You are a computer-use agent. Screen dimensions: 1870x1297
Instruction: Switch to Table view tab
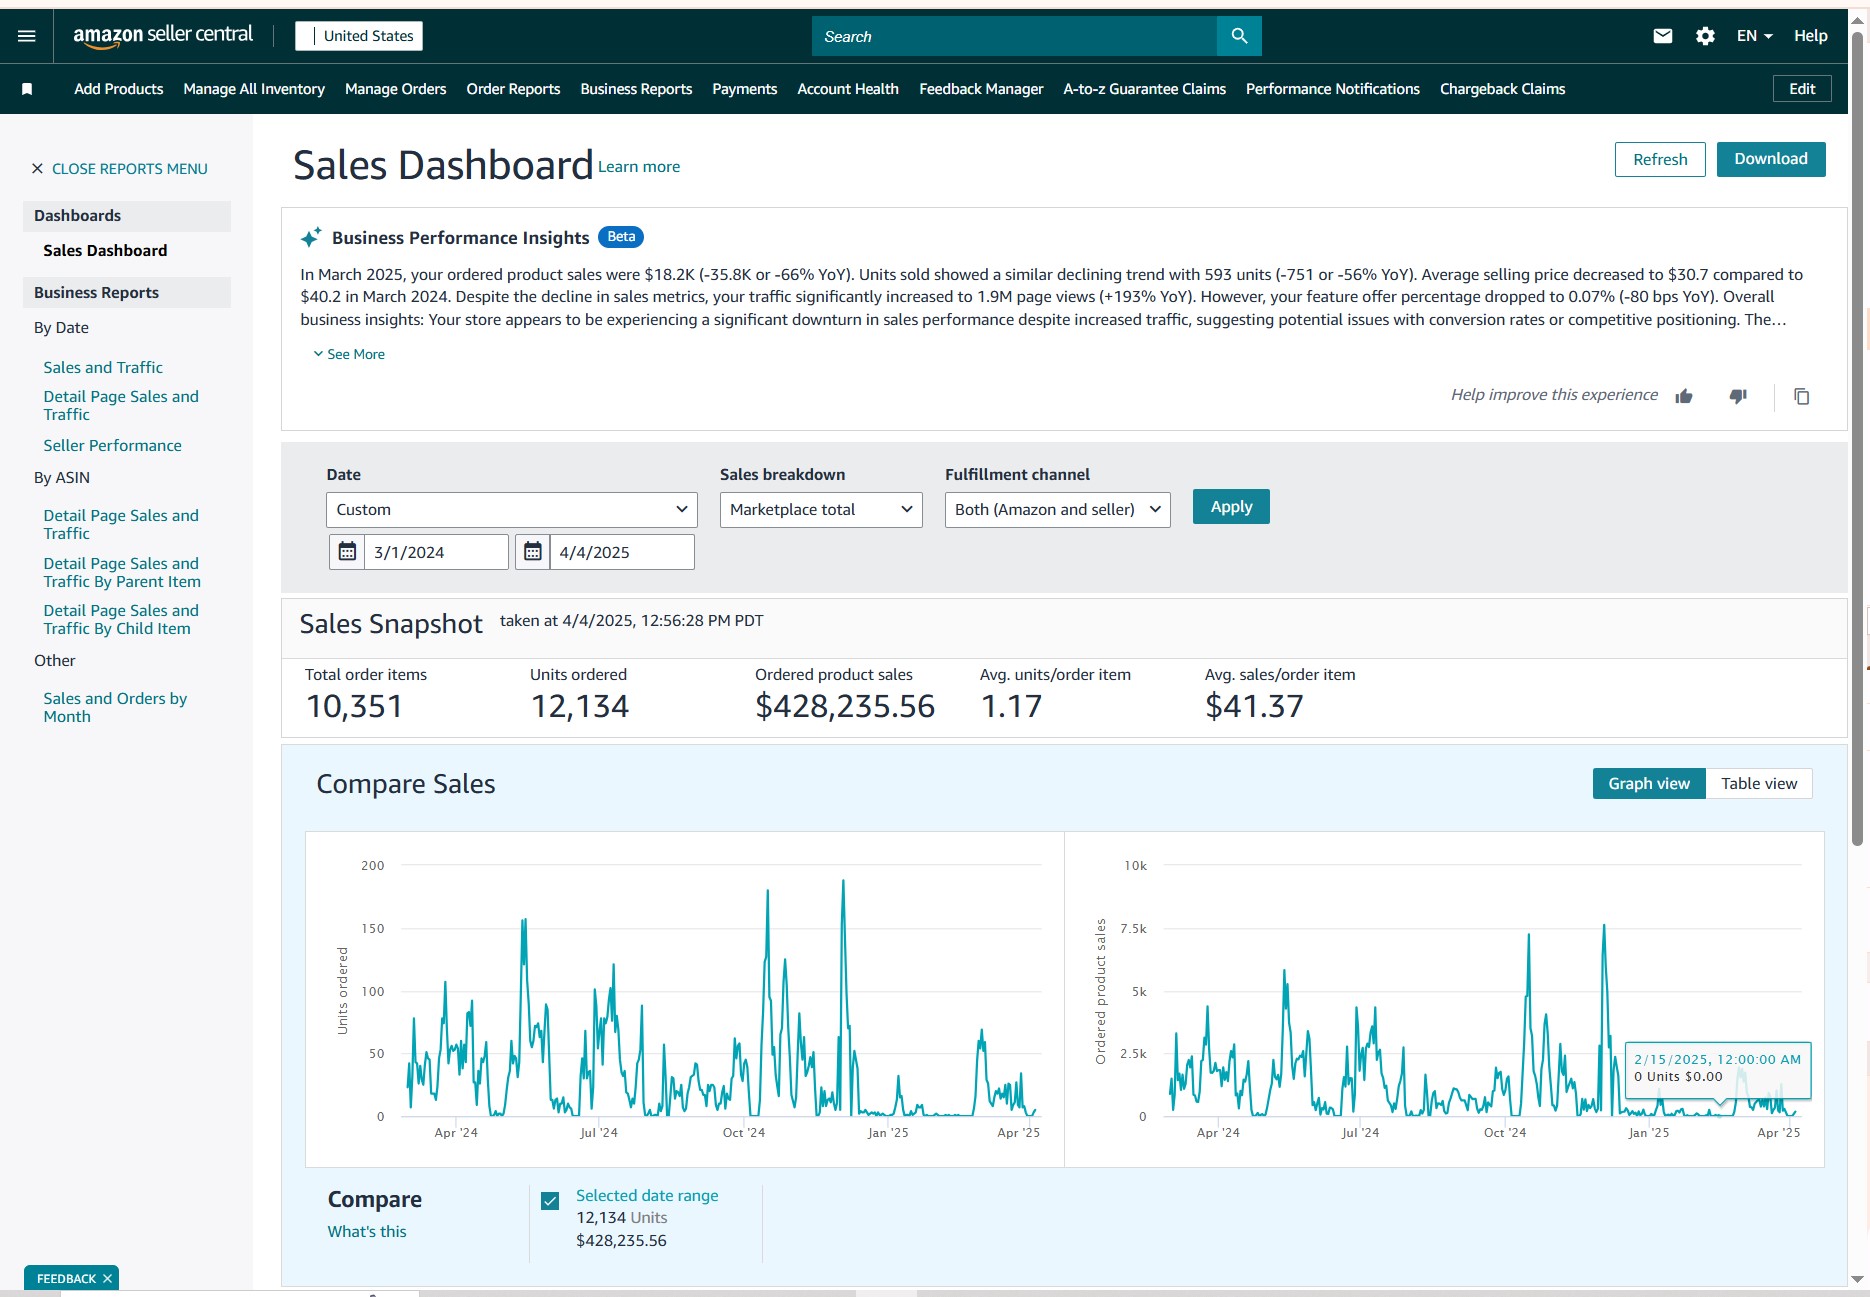click(1759, 784)
